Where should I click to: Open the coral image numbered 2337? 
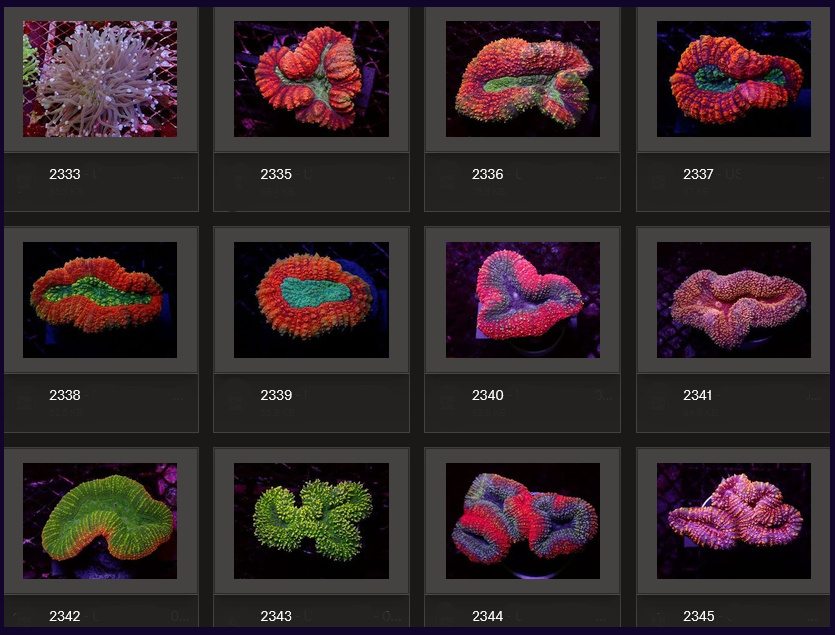[x=734, y=79]
